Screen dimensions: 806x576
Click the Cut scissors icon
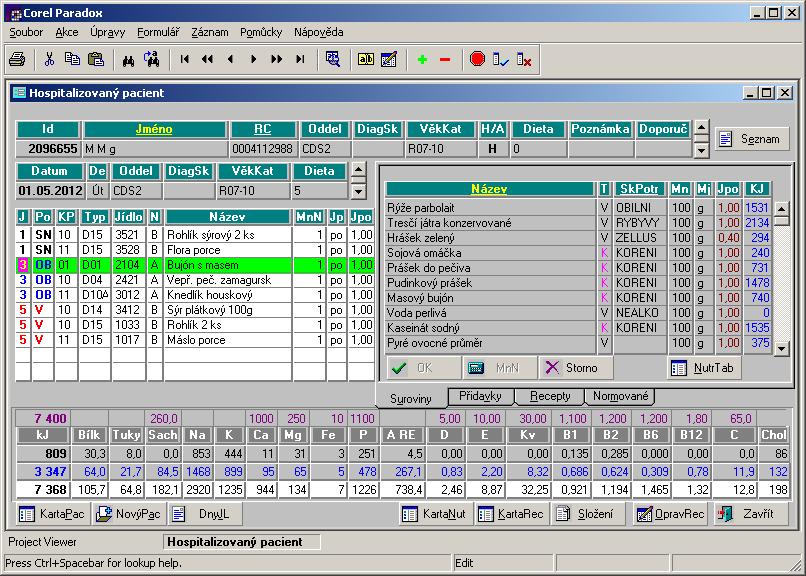point(49,60)
